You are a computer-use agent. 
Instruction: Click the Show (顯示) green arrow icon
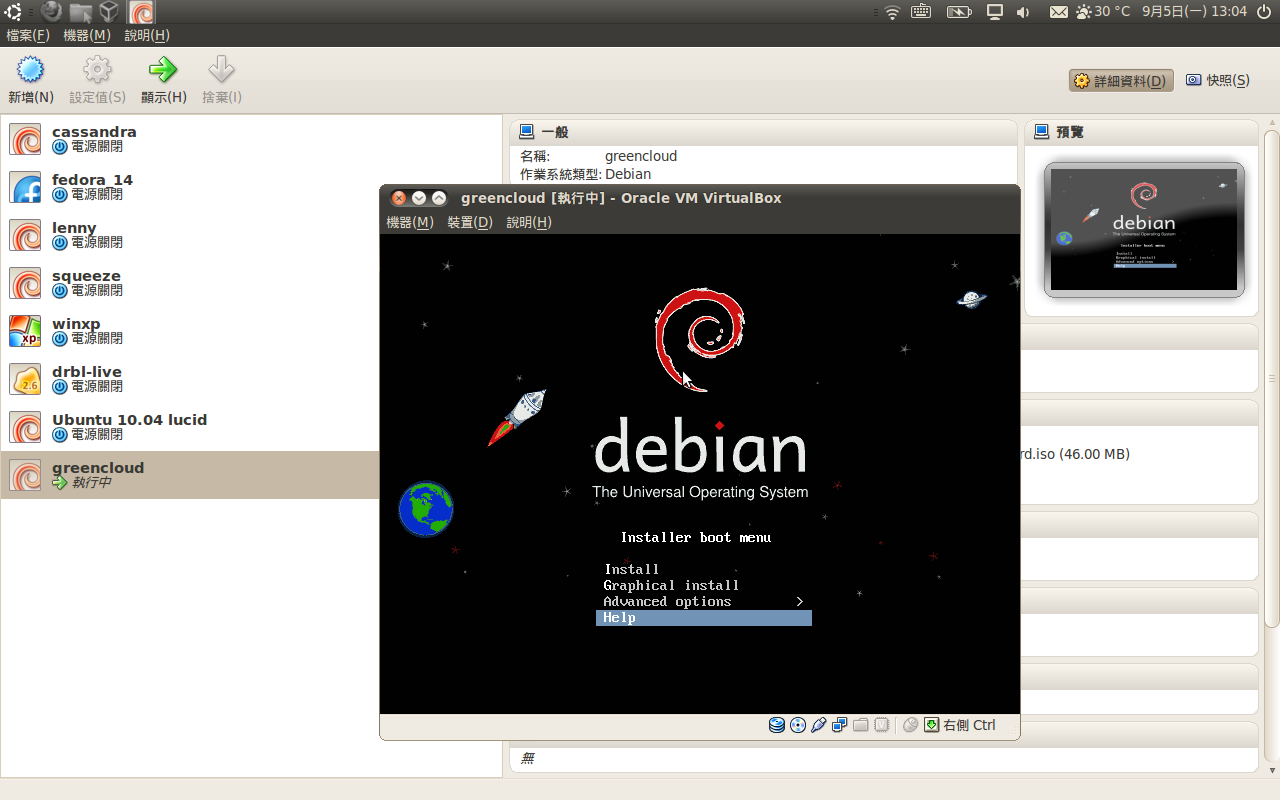point(163,69)
